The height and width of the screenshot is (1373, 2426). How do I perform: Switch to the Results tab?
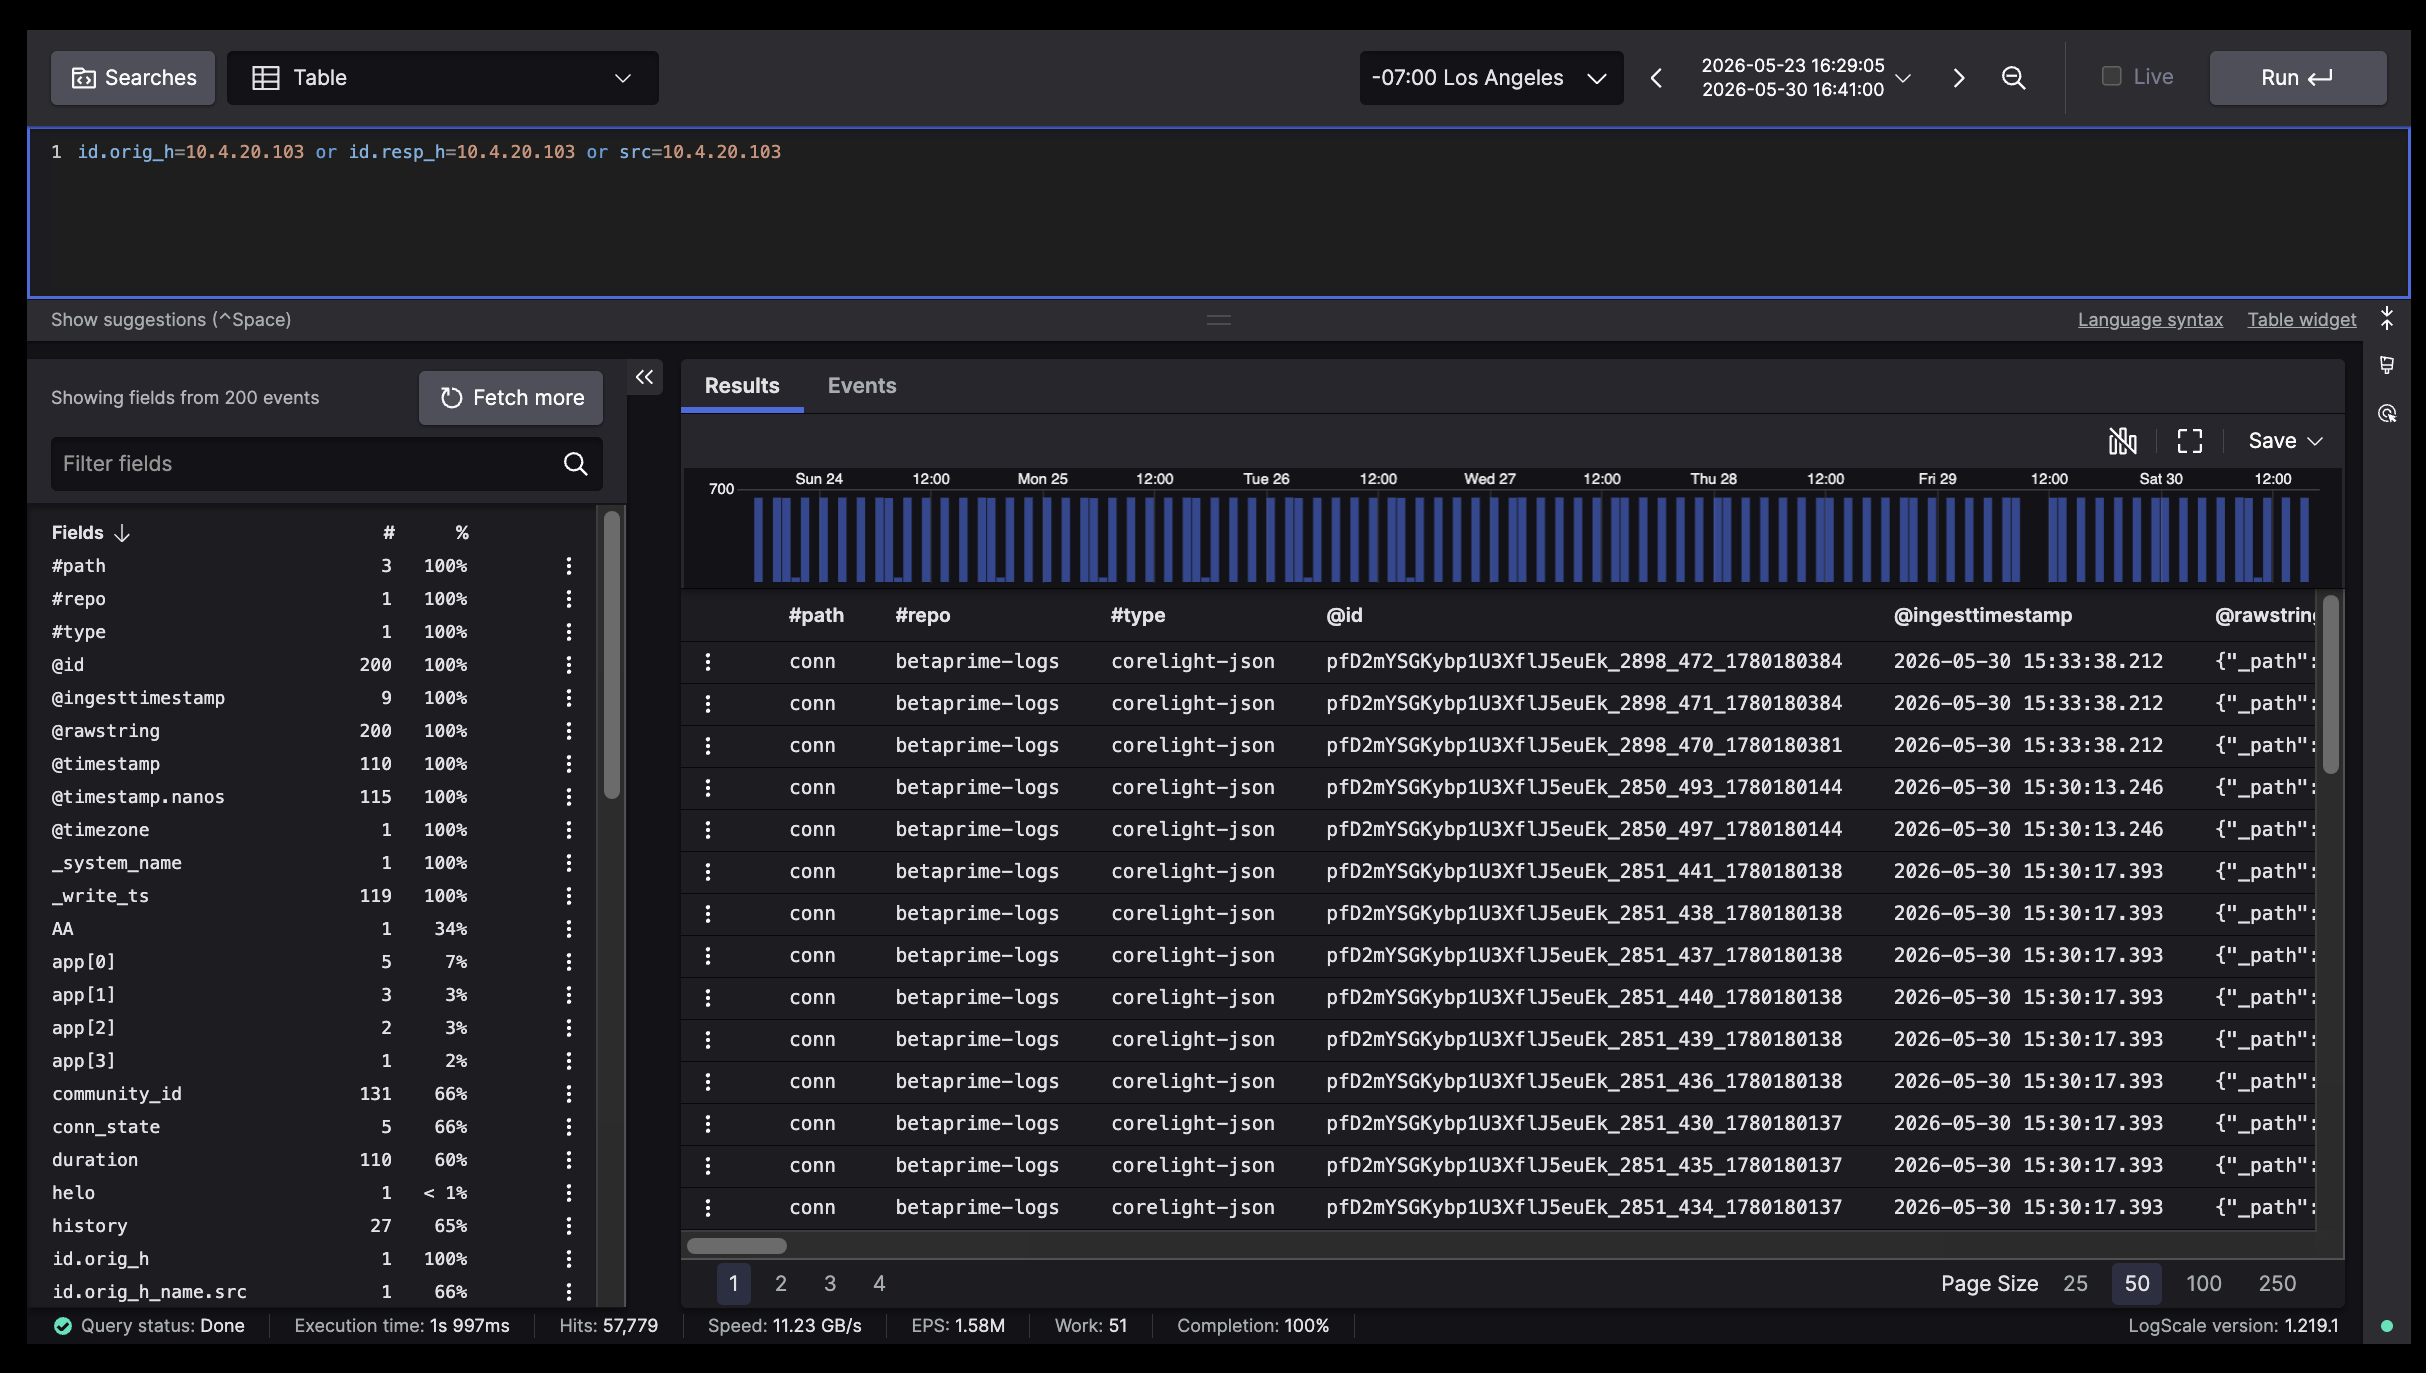(742, 386)
